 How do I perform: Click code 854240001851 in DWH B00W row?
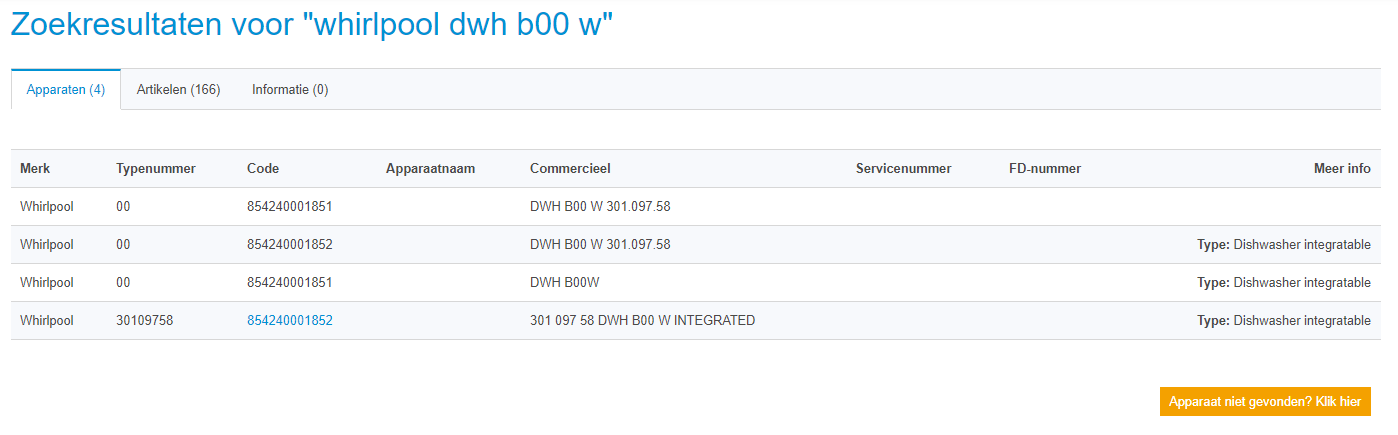289,283
